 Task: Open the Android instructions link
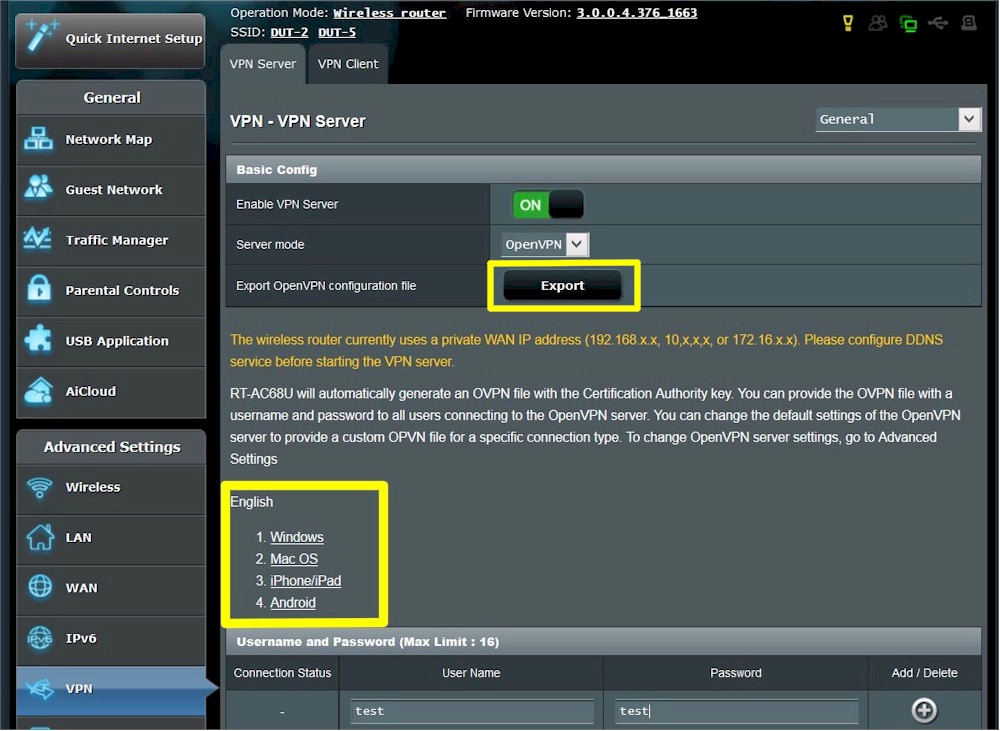pos(293,603)
